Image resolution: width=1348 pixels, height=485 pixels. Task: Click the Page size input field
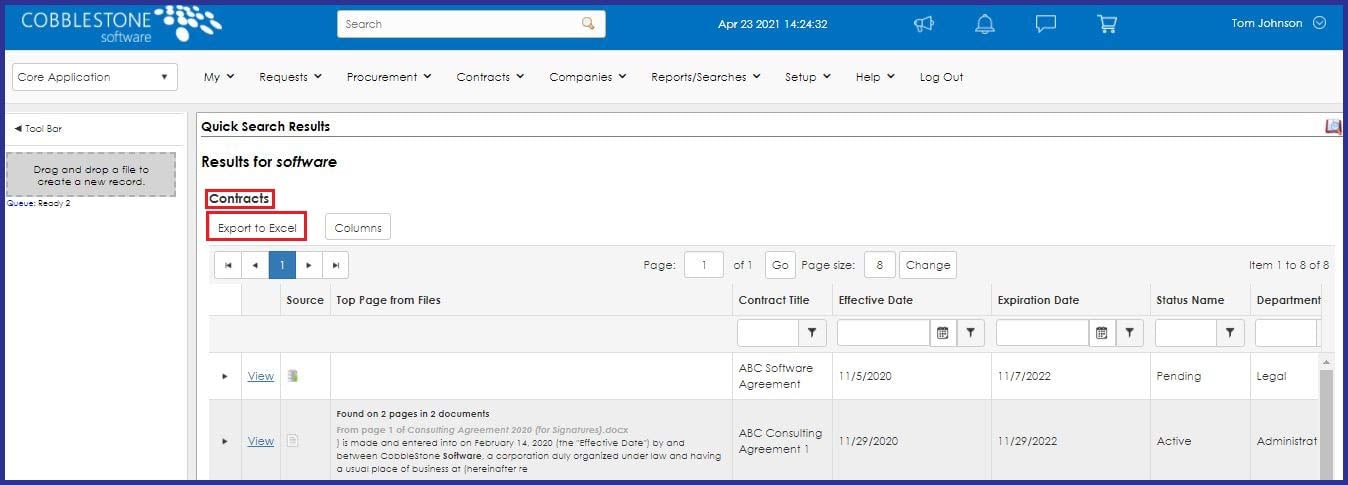tap(879, 265)
